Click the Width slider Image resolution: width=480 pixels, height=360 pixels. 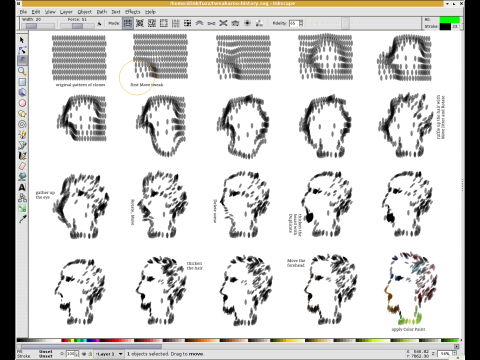(x=38, y=26)
